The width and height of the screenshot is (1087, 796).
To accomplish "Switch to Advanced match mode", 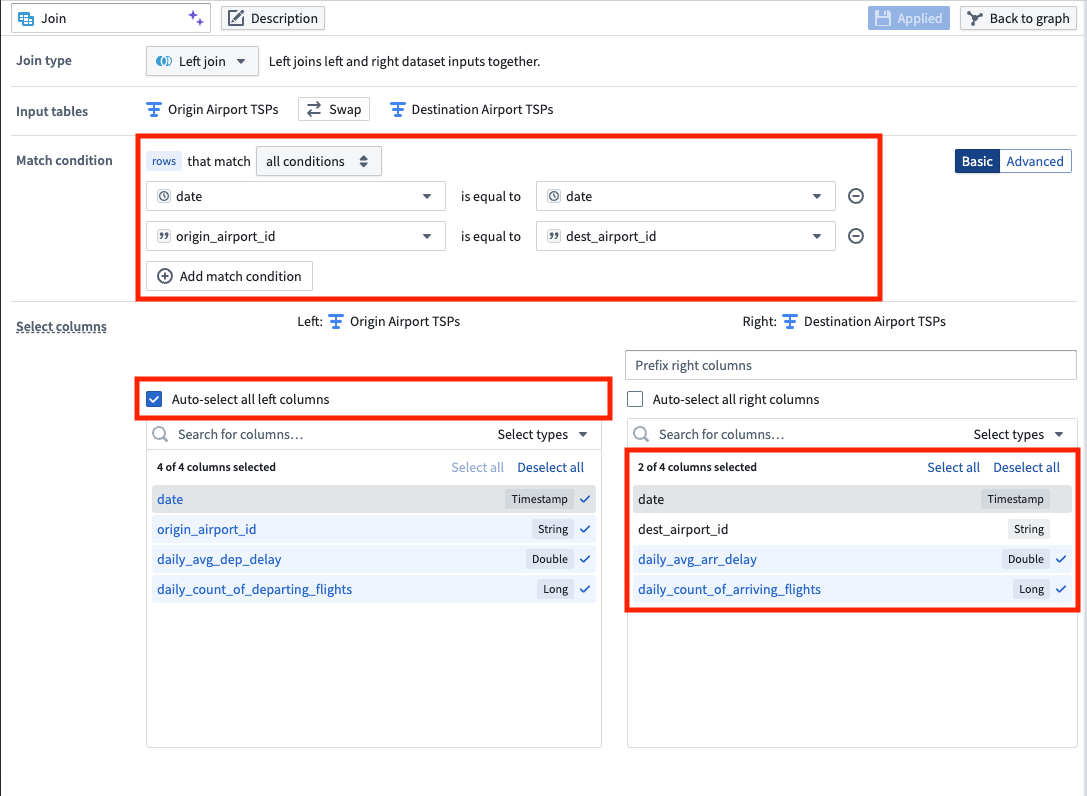I will tap(1035, 162).
